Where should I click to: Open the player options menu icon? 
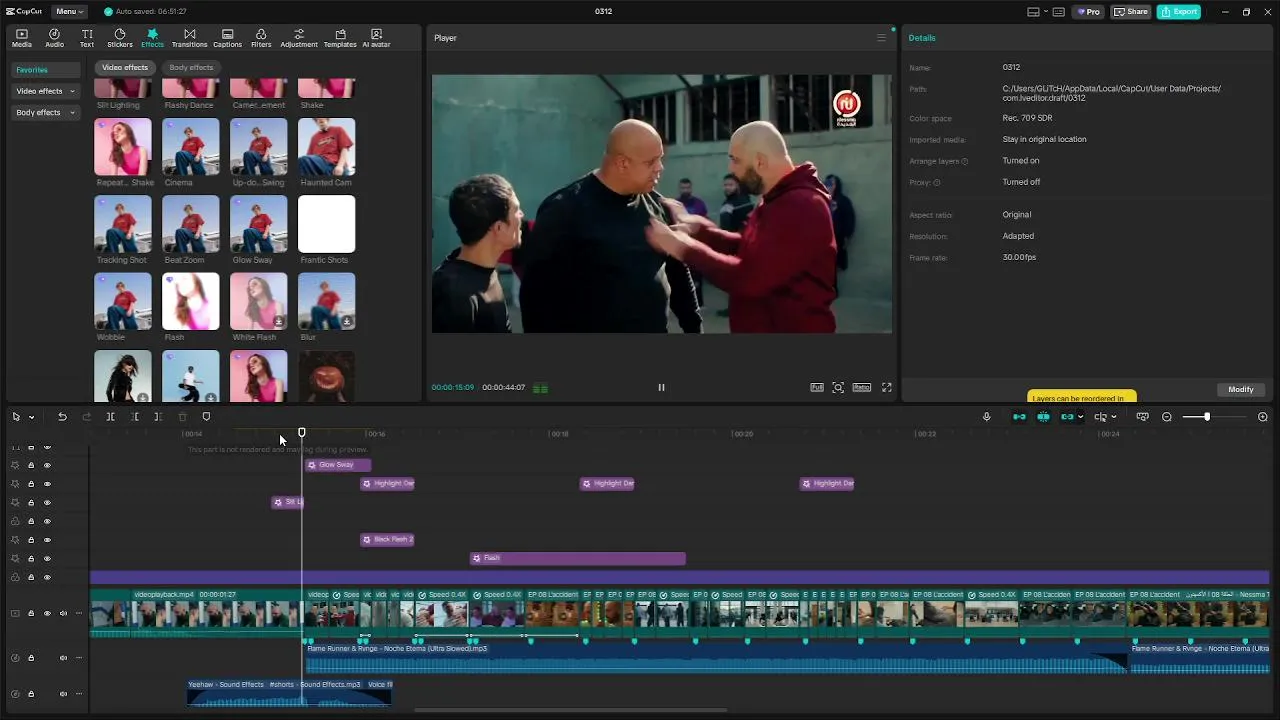881,38
